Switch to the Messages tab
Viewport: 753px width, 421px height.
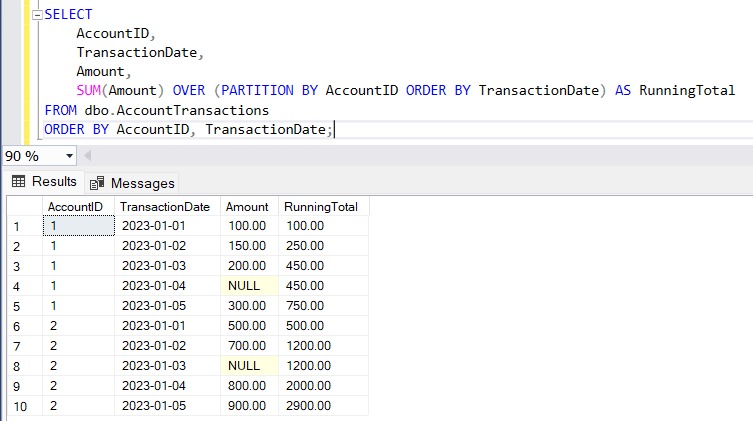(x=132, y=183)
